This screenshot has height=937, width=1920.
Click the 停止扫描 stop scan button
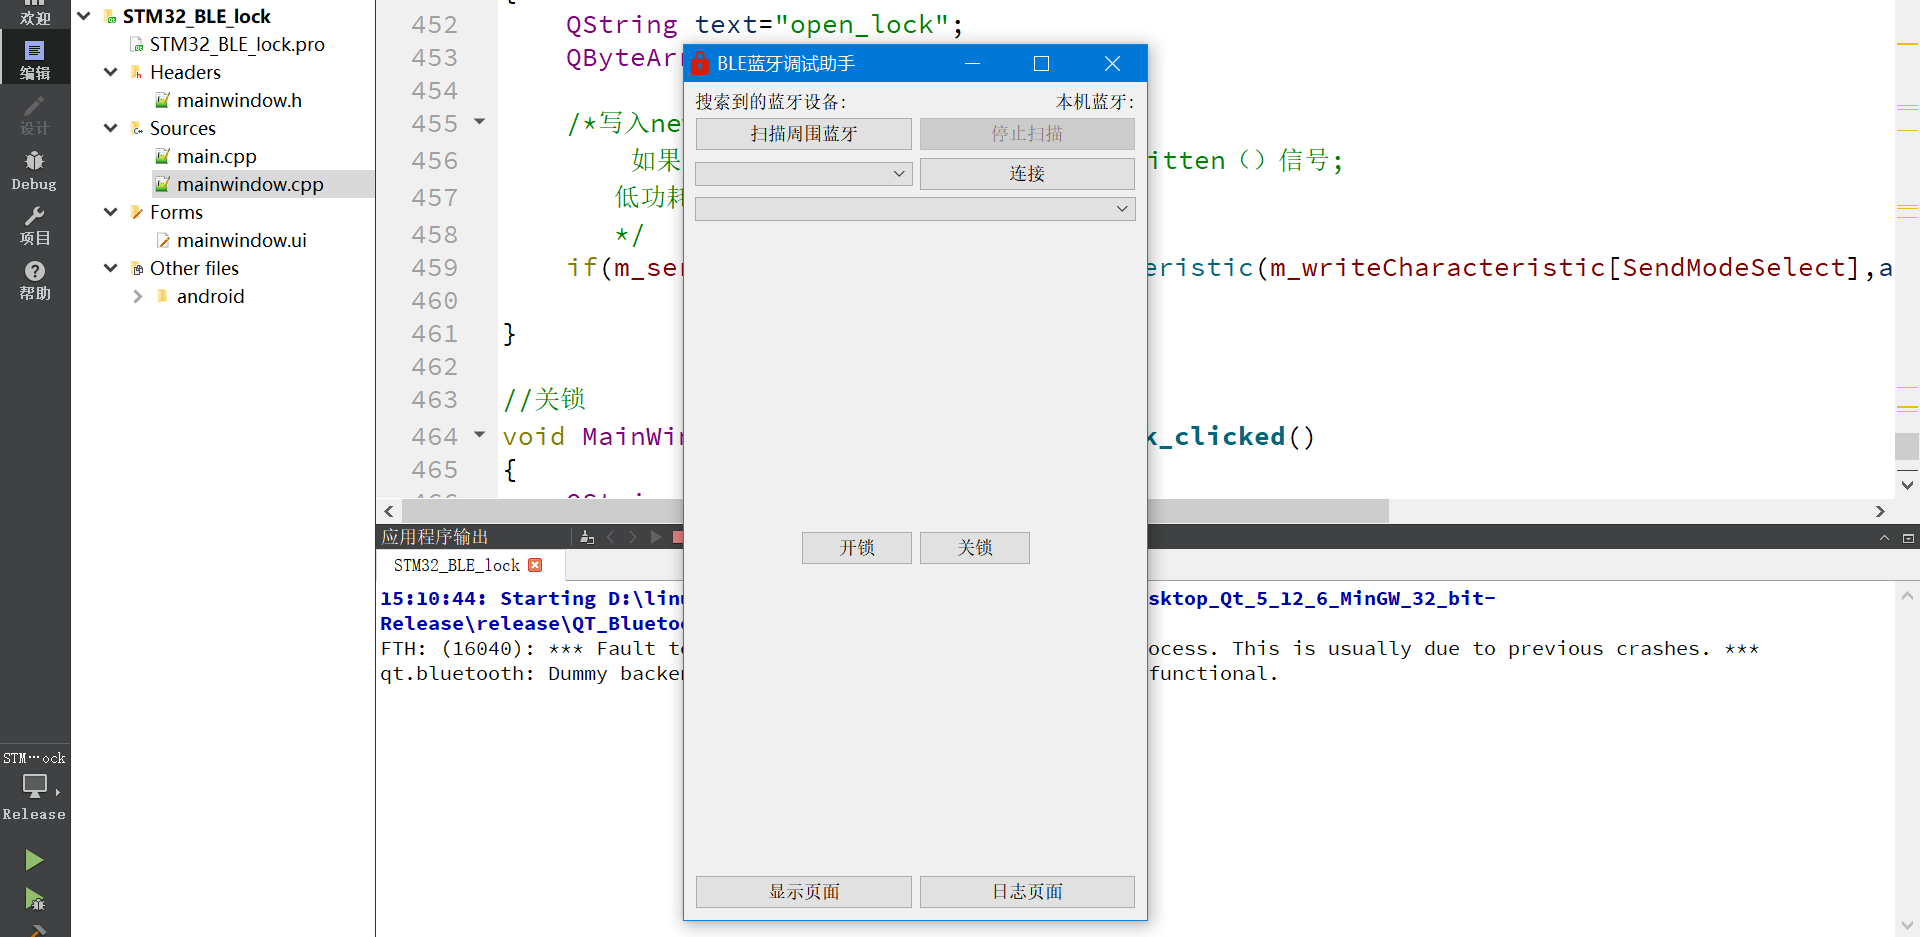1027,134
